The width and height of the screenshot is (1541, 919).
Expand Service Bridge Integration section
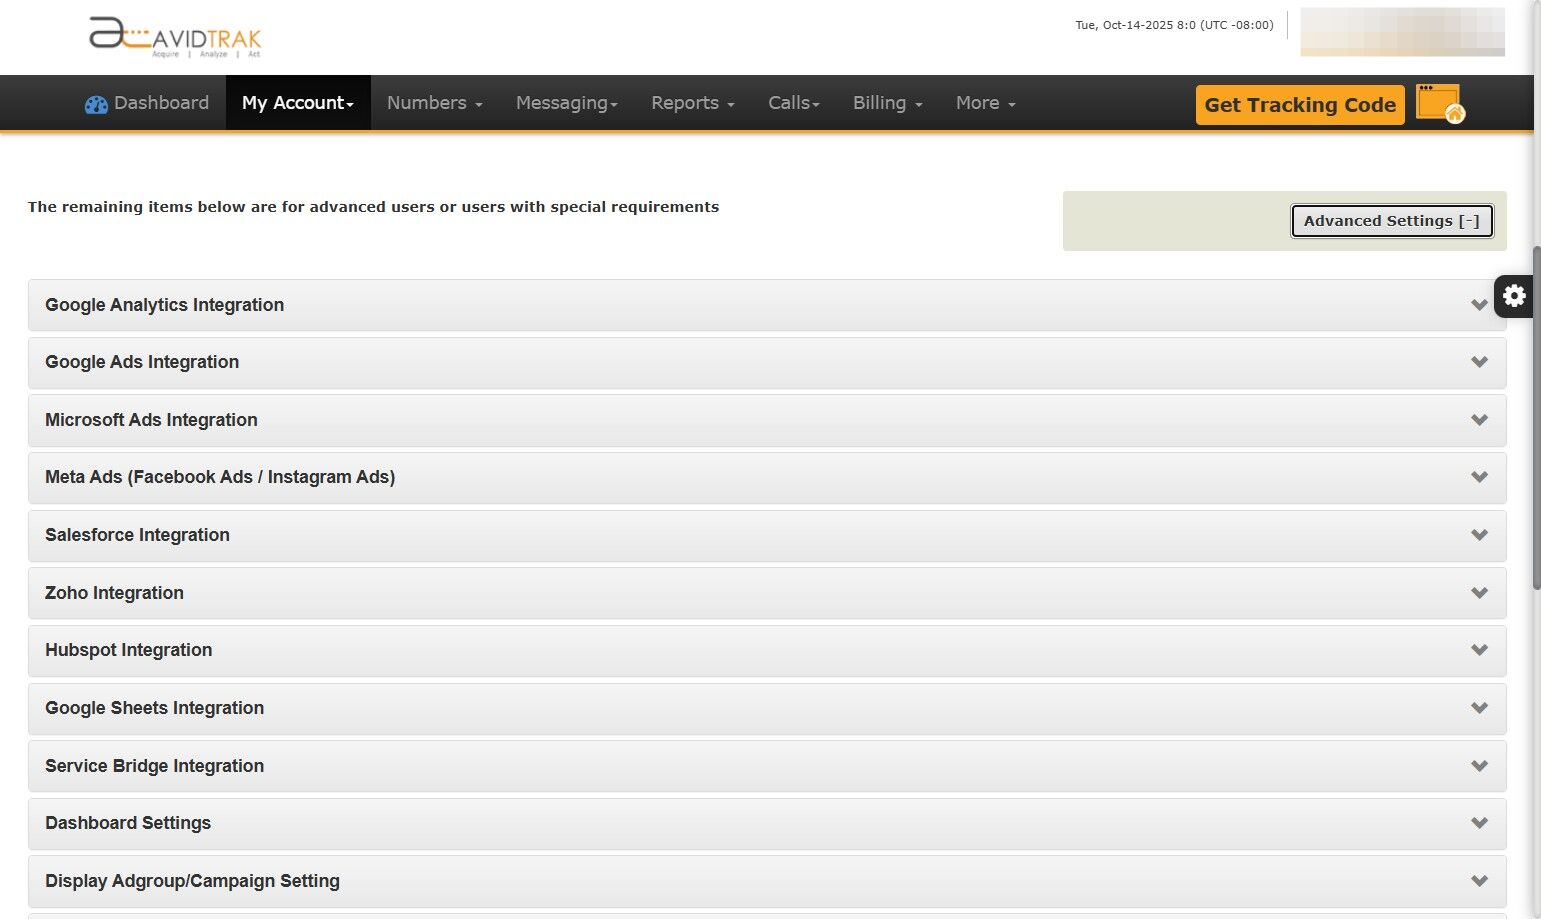(767, 766)
